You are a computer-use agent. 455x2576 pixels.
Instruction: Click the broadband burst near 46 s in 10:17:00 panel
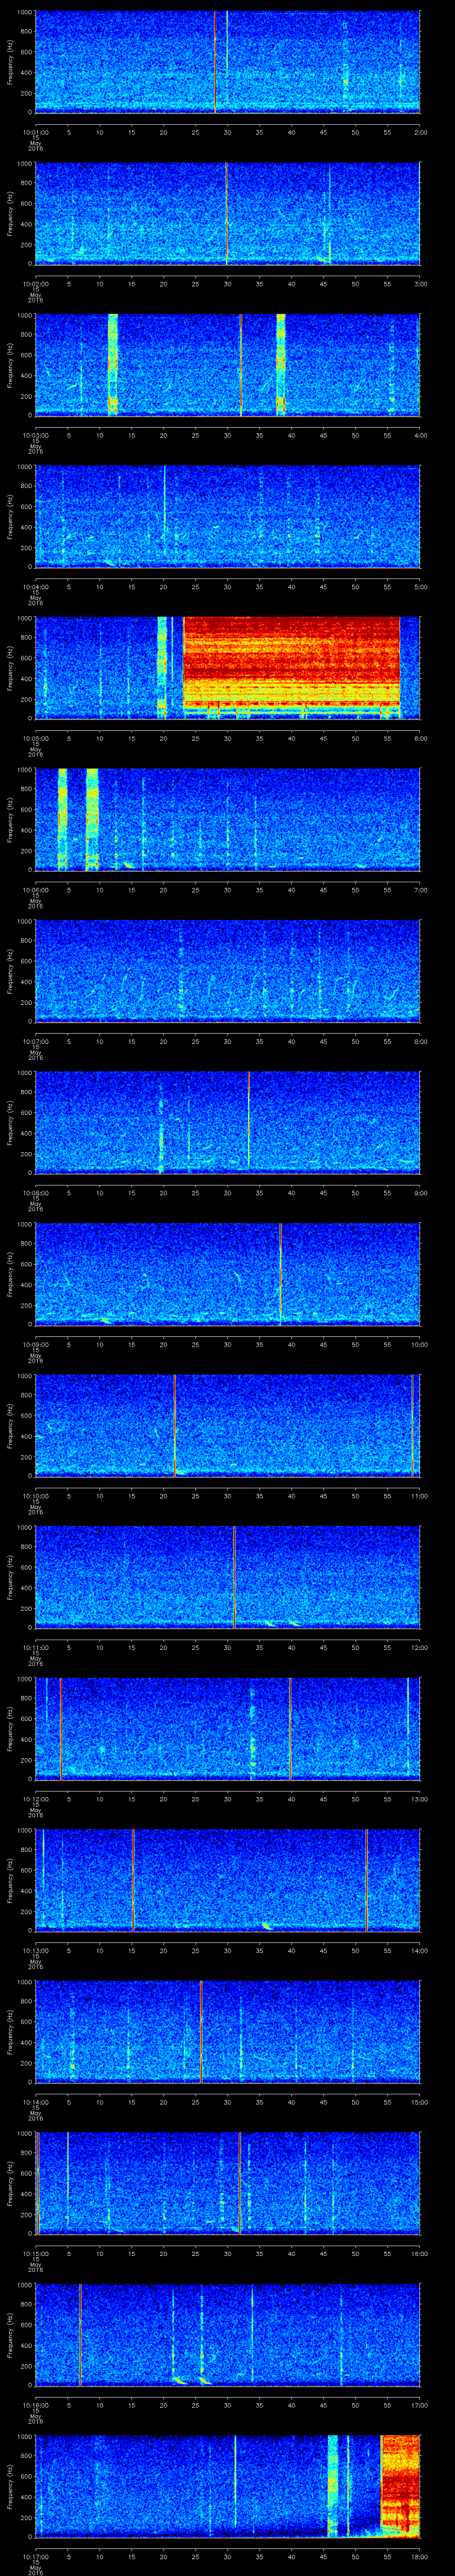tap(333, 2485)
